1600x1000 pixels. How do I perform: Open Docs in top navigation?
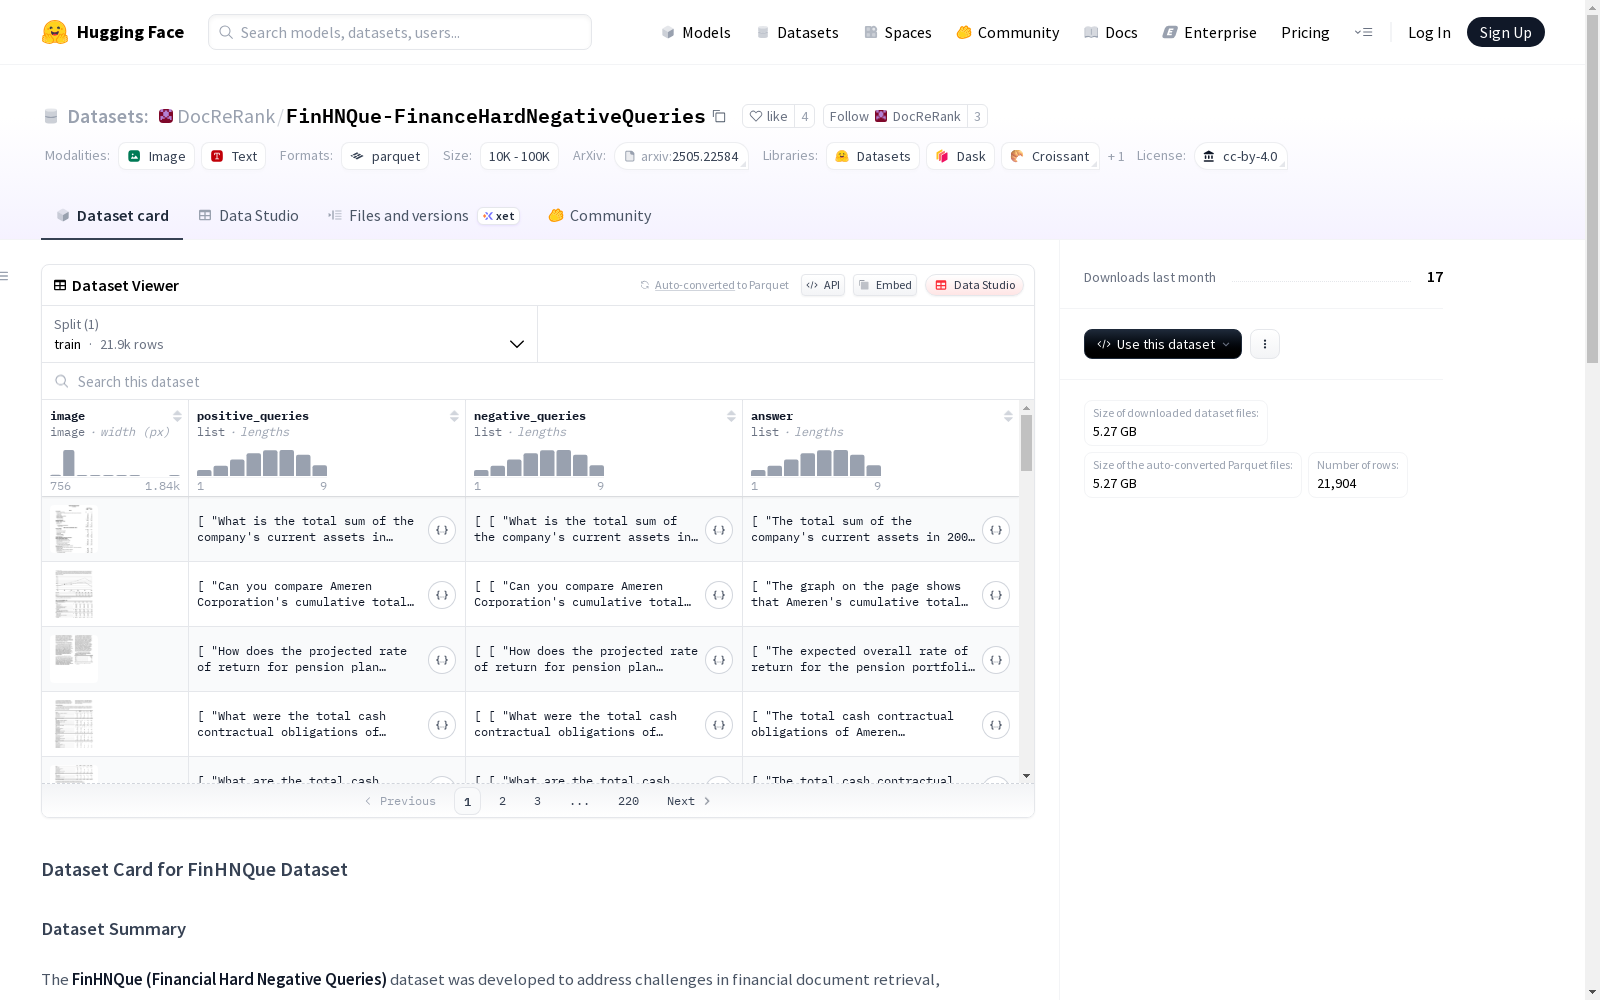(x=1111, y=32)
